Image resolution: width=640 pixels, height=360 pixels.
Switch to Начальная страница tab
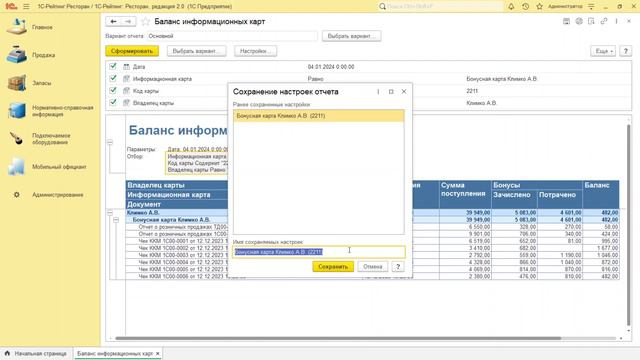[x=36, y=353]
